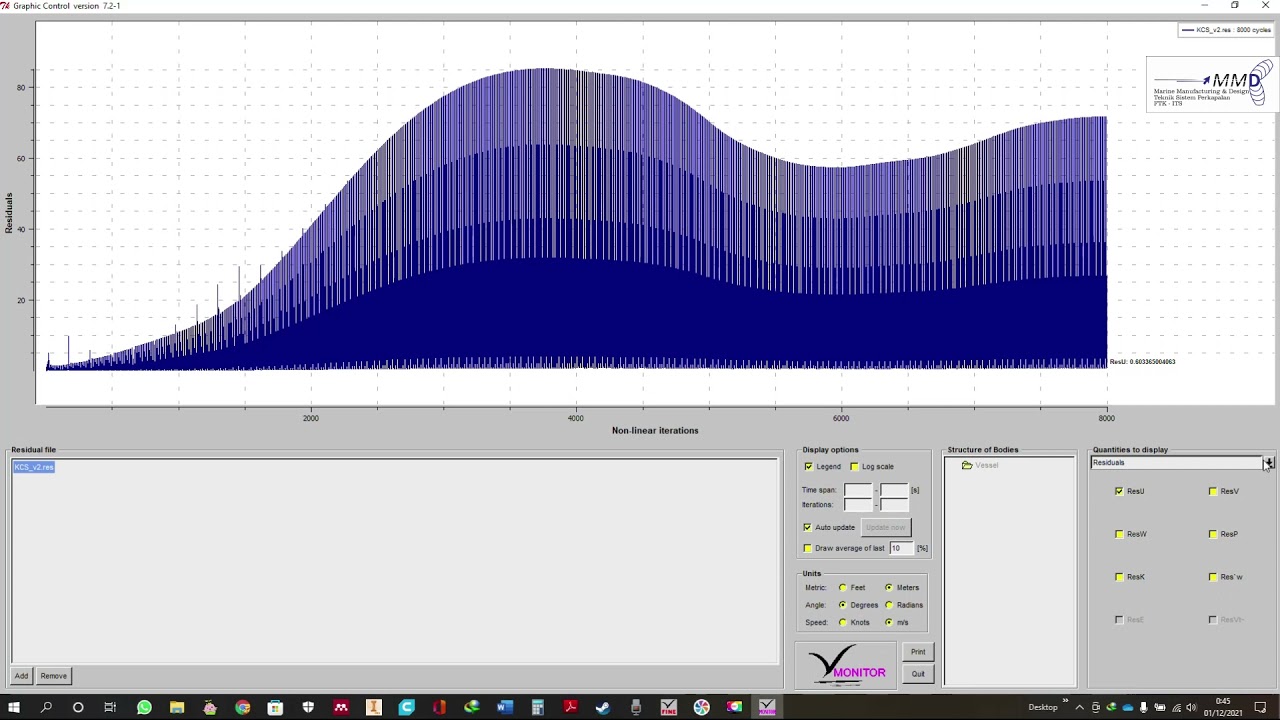This screenshot has height=720, width=1280.
Task: Click the Update now button
Action: 885,527
